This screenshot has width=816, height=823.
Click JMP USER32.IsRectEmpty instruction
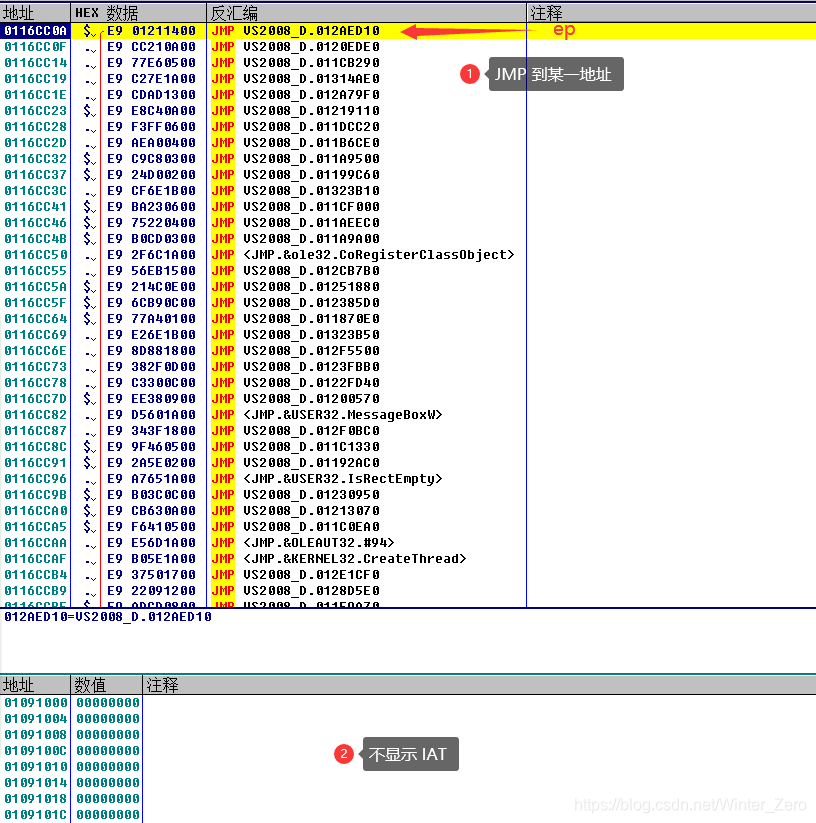tap(327, 479)
